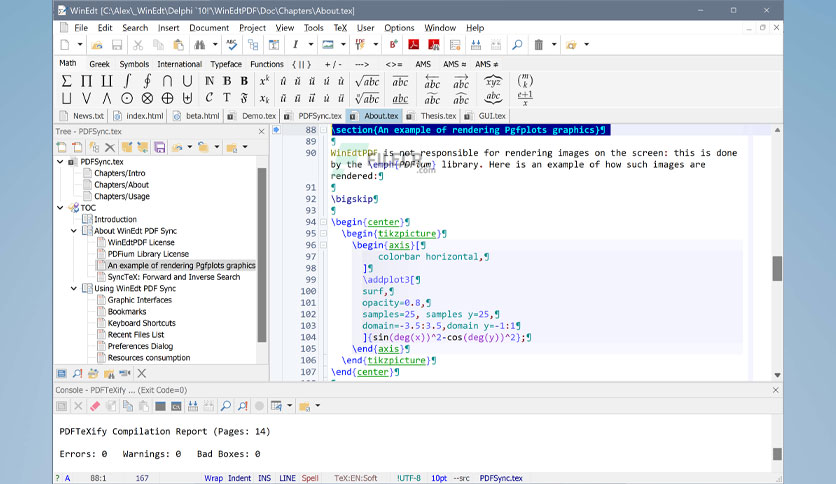Viewport: 836px width, 484px height.
Task: Toggle Spell indicator in status bar
Action: 310,478
